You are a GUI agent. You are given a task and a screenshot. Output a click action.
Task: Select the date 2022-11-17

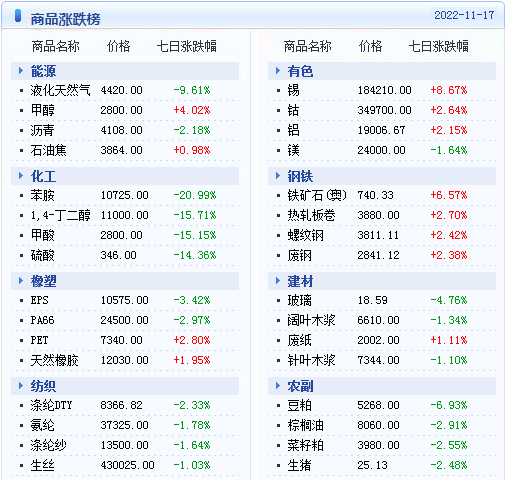[x=464, y=15]
